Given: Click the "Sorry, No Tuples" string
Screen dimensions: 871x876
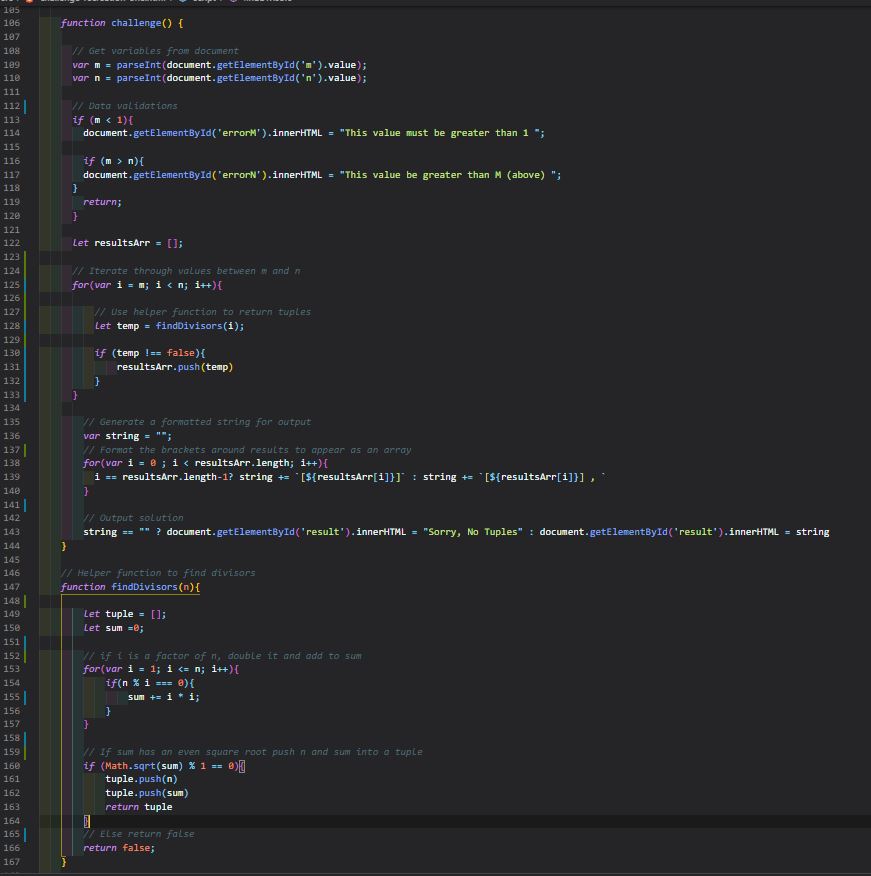Looking at the screenshot, I should [x=473, y=532].
